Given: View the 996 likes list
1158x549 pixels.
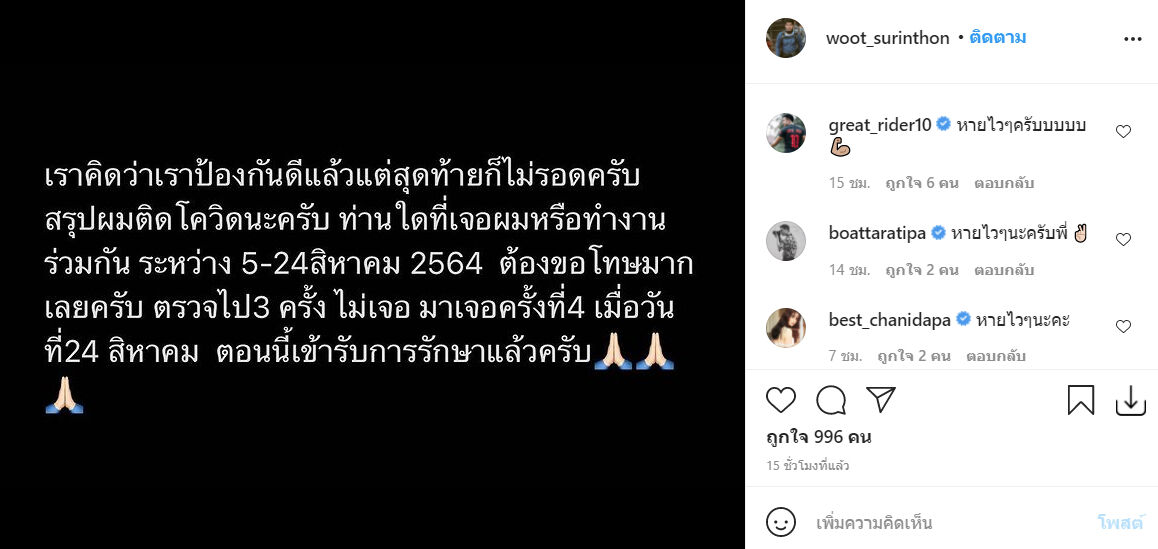Looking at the screenshot, I should point(819,437).
